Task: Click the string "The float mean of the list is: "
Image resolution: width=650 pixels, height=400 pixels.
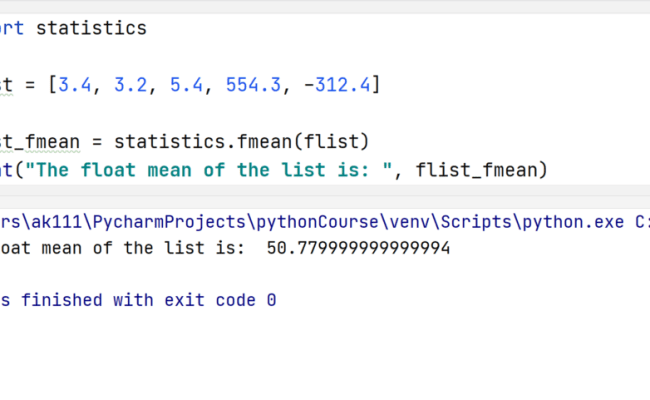Action: 209,170
